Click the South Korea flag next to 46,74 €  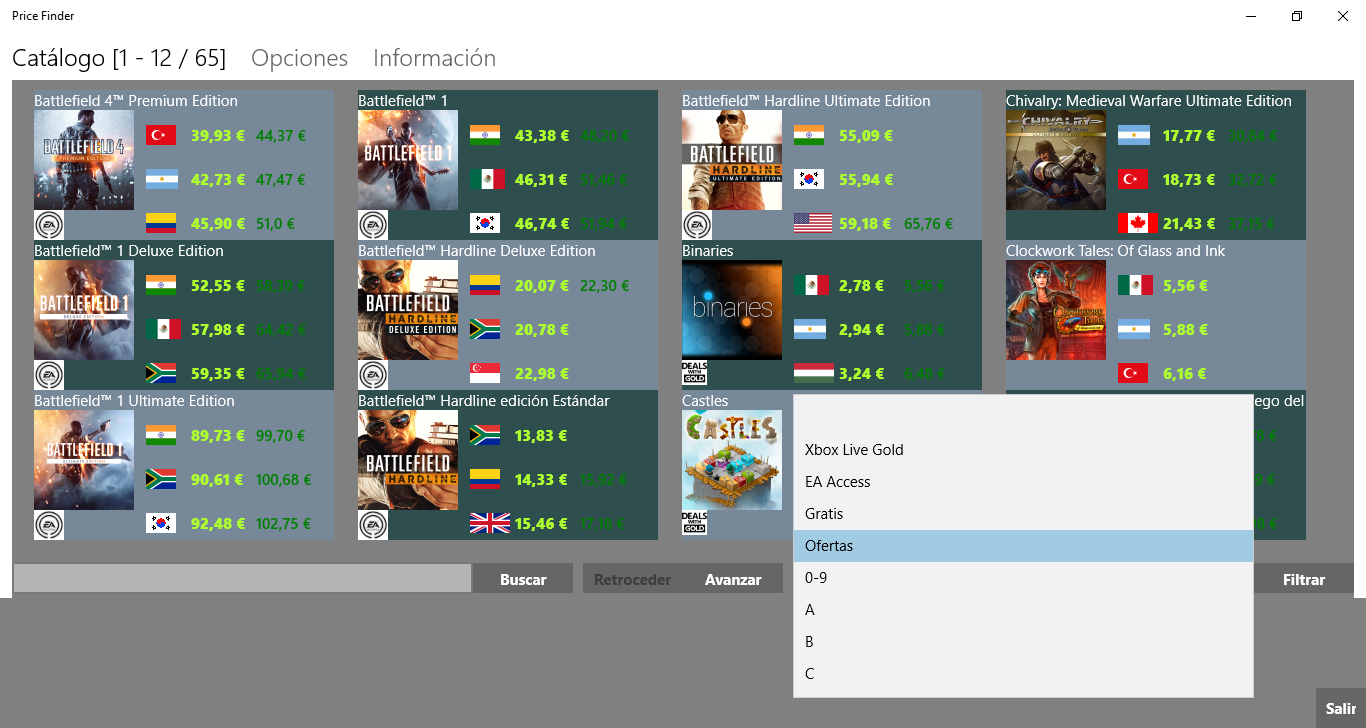coord(485,223)
